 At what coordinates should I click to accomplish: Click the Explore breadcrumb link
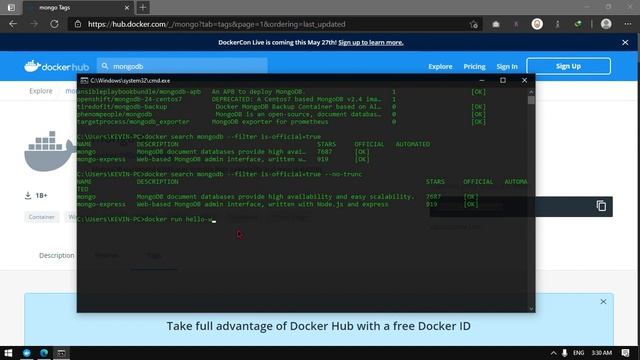click(41, 91)
